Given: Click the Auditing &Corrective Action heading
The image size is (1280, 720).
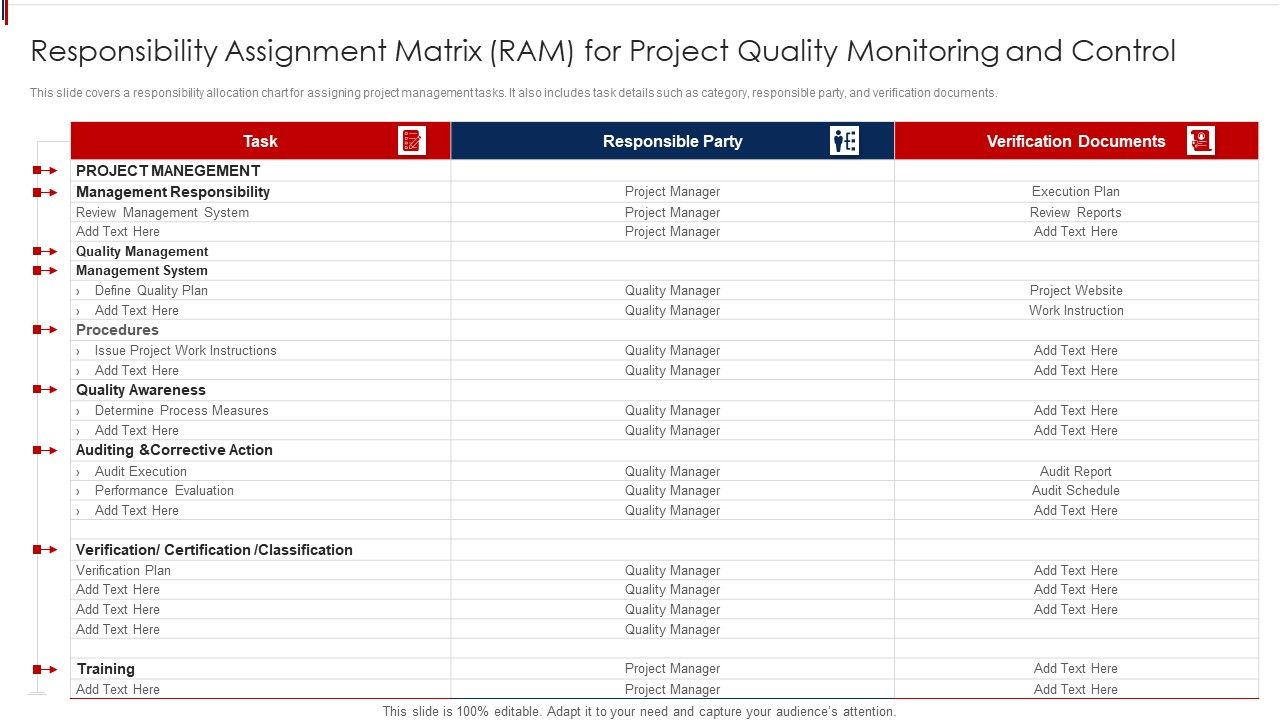Looking at the screenshot, I should coord(174,450).
